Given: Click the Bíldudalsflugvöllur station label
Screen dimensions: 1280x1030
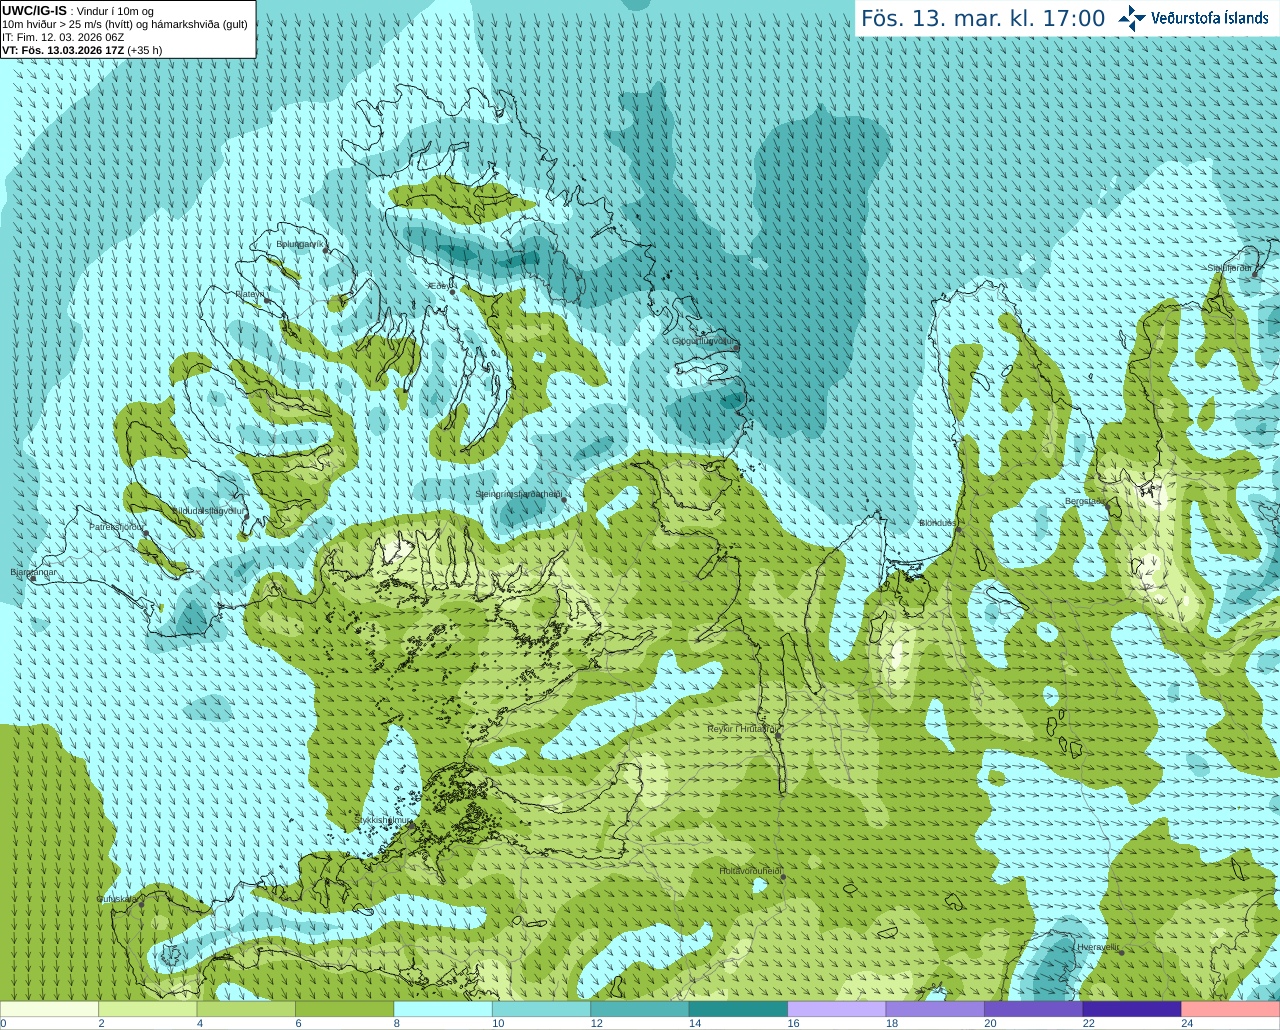Looking at the screenshot, I should (209, 510).
